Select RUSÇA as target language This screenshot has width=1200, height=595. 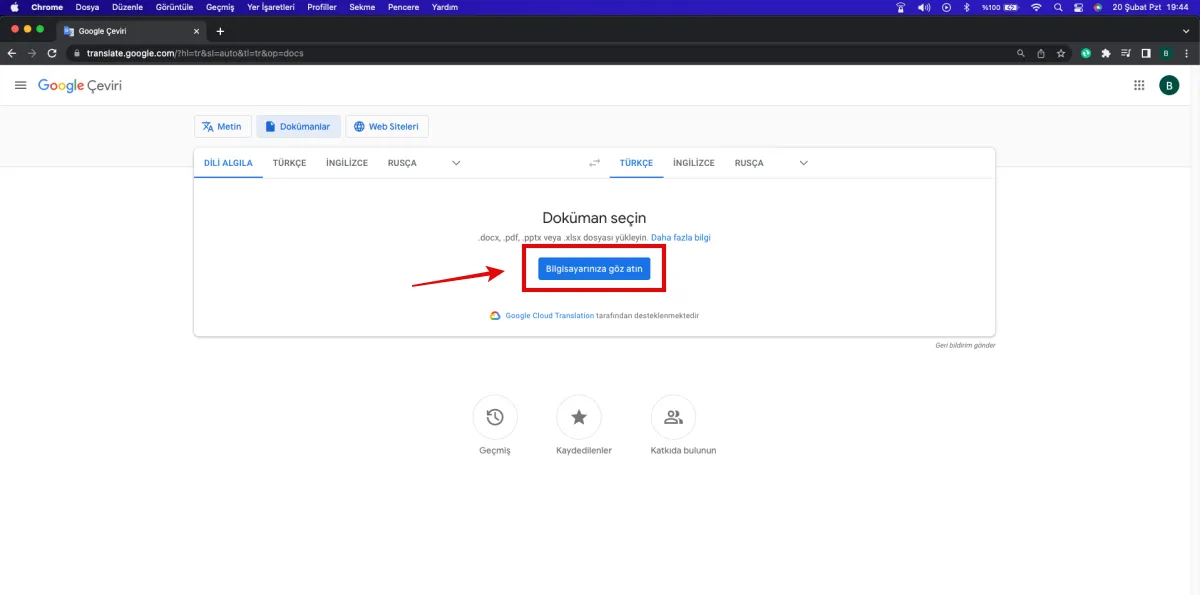[748, 163]
